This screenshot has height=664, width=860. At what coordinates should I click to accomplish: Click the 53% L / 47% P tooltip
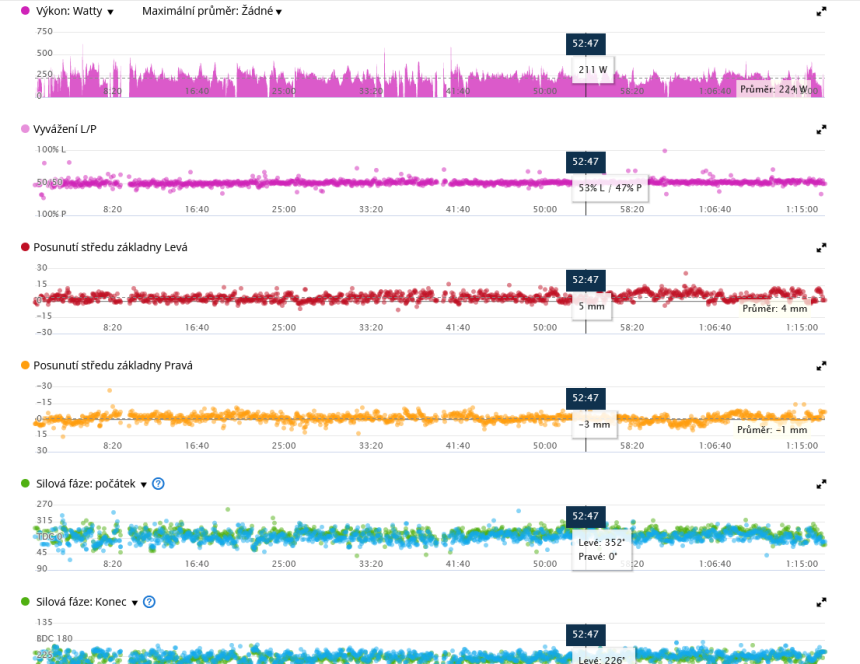click(610, 188)
